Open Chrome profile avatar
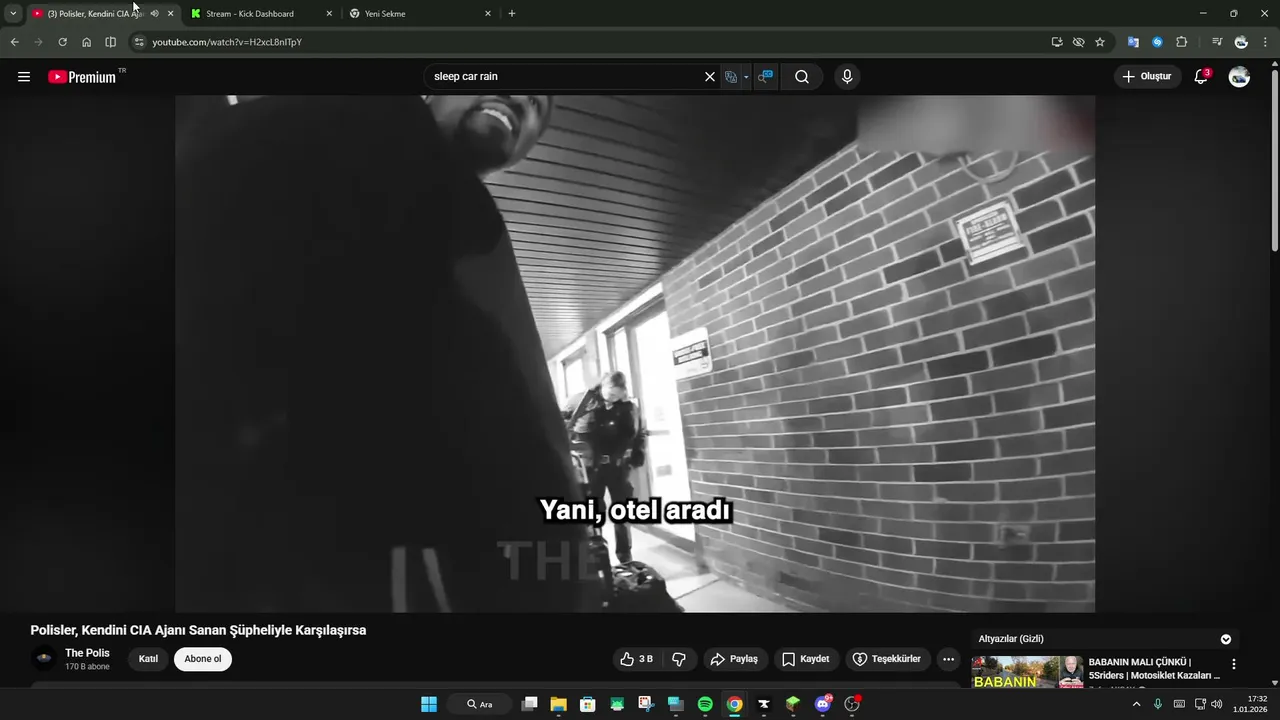1280x720 pixels. (1241, 42)
